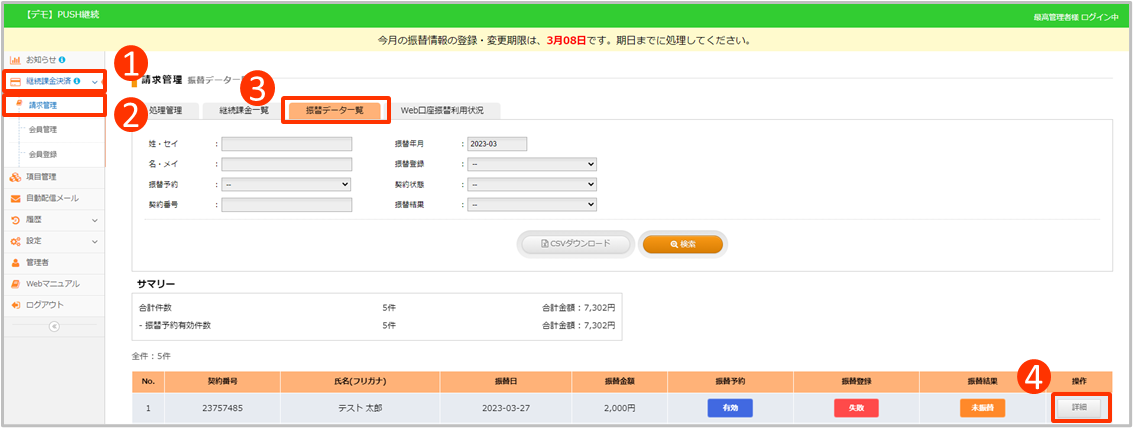Click the Webマニュアル book icon
Screen dimensions: 1133x428
[16, 283]
